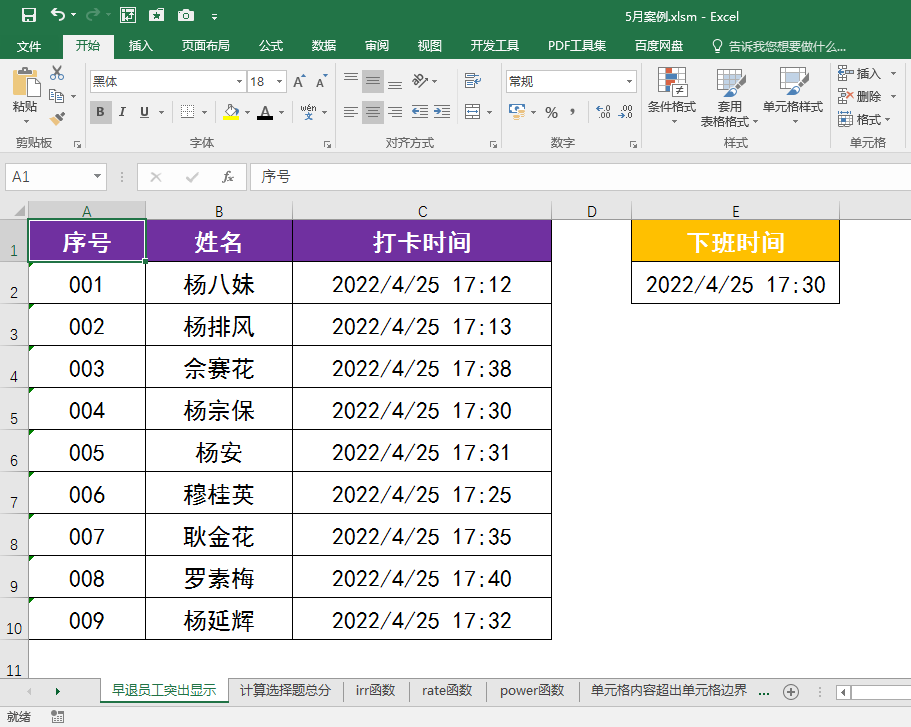This screenshot has height=727, width=911.
Task: Open Format as Table (套用表格格式)
Action: (730, 96)
